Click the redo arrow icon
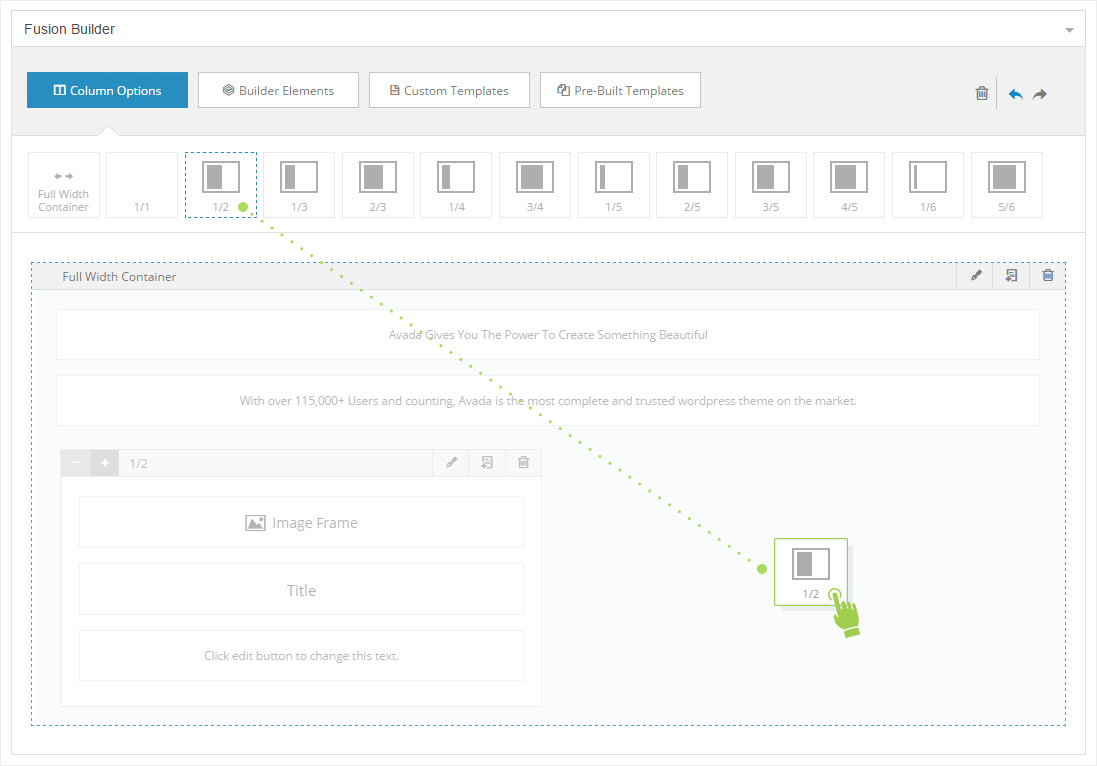1097x766 pixels. (1040, 93)
